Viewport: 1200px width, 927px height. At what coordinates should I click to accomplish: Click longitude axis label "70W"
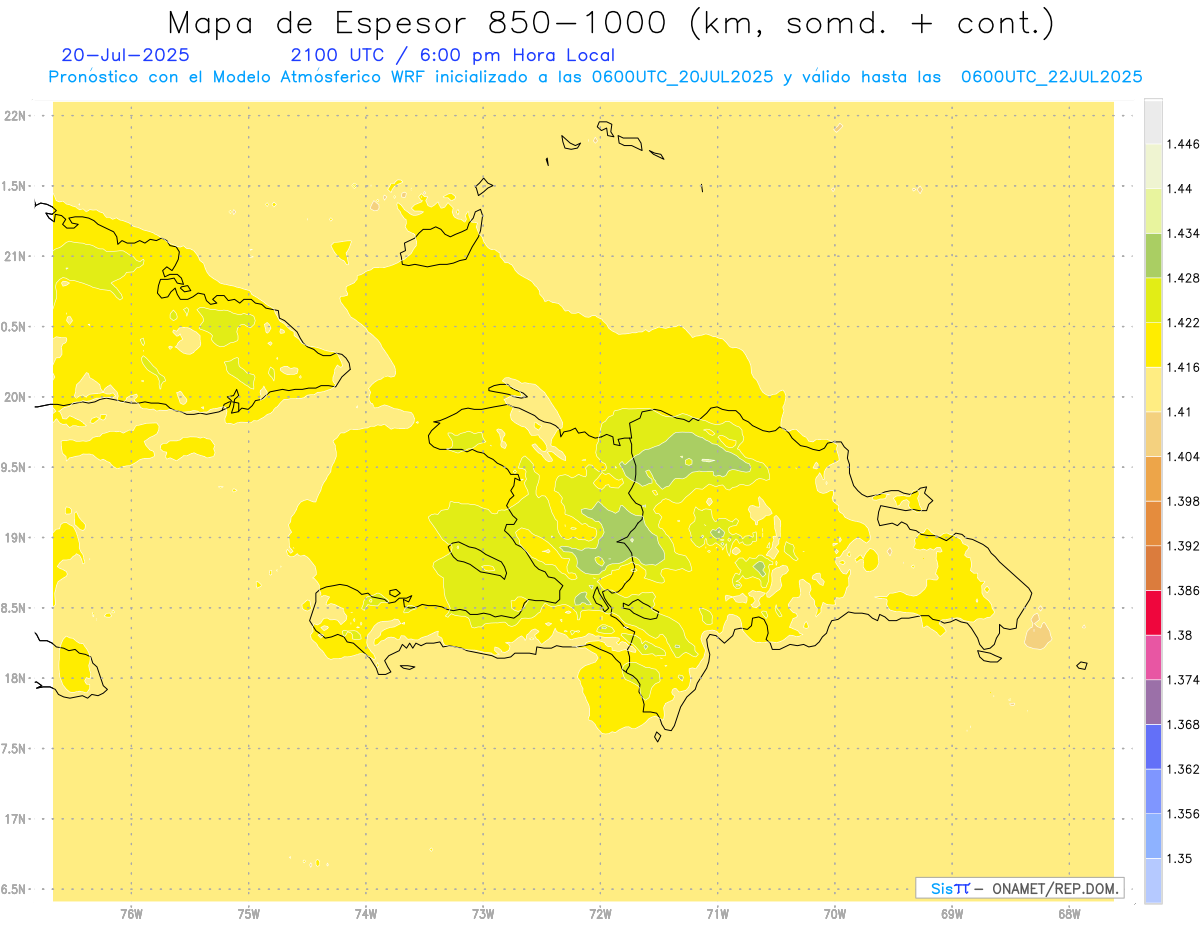pyautogui.click(x=835, y=913)
